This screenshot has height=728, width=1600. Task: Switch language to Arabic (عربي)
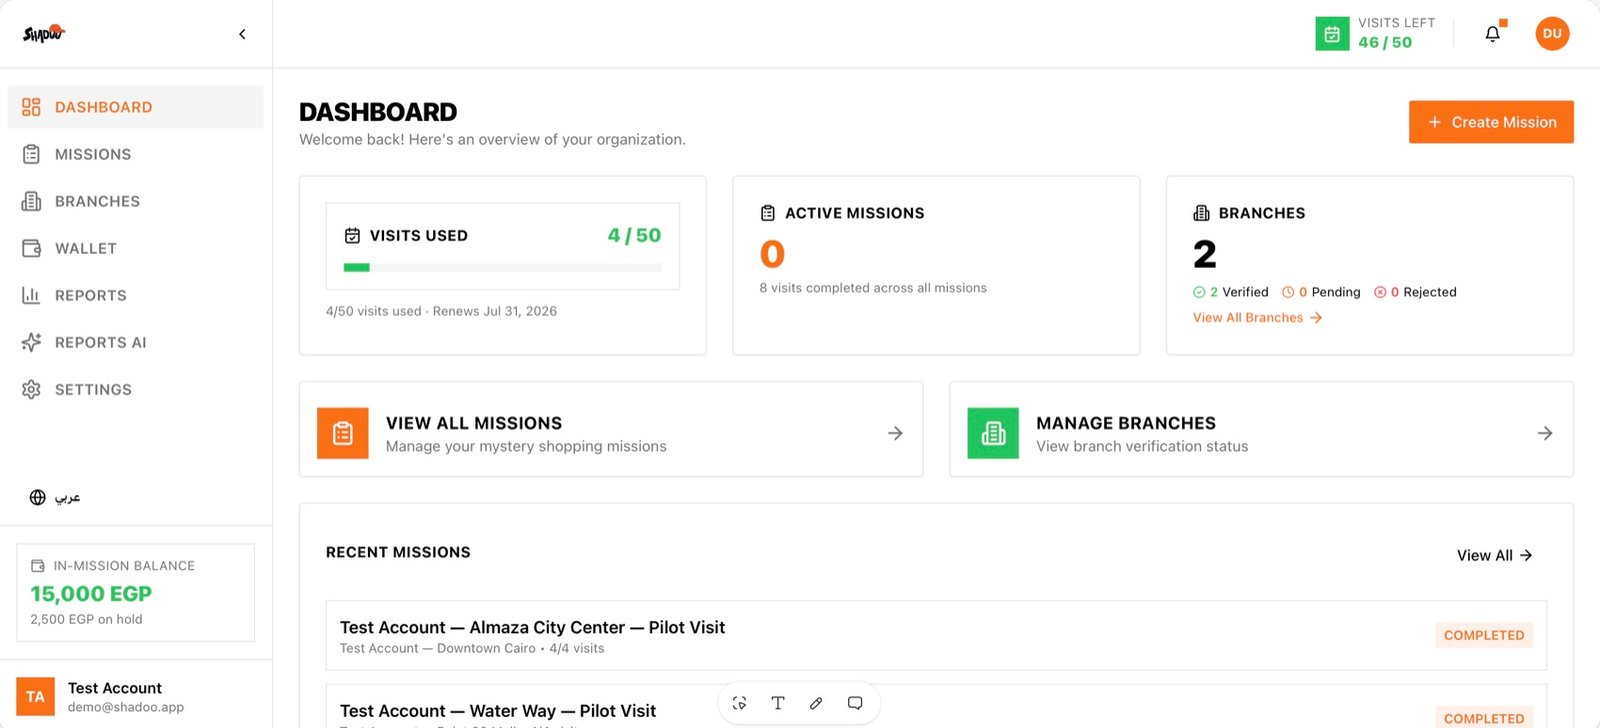pos(67,497)
